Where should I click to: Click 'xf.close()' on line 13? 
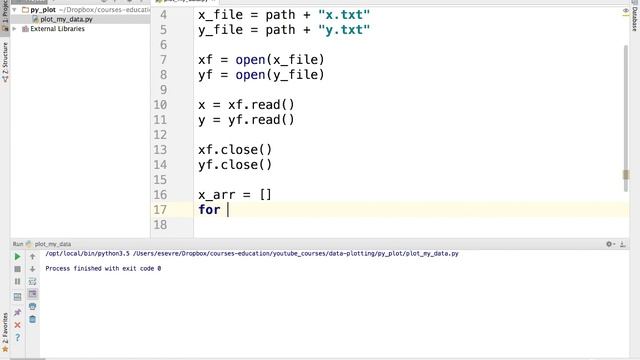(235, 150)
